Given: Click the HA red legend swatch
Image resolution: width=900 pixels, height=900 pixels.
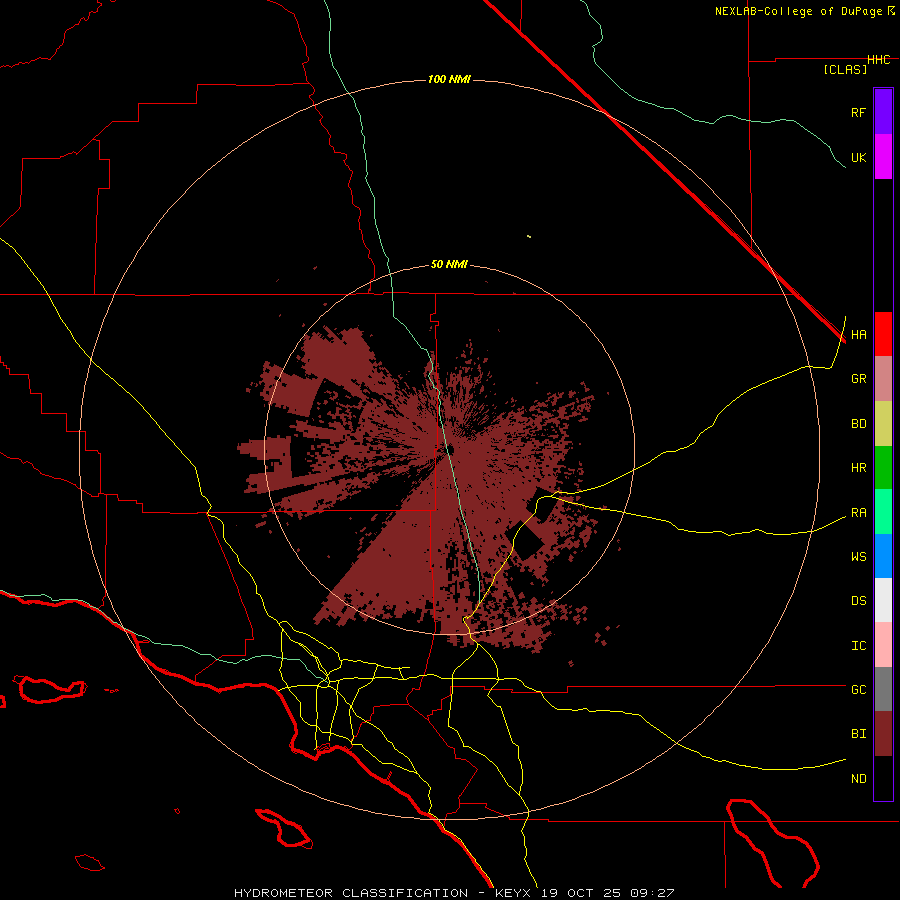Looking at the screenshot, I should [x=883, y=334].
